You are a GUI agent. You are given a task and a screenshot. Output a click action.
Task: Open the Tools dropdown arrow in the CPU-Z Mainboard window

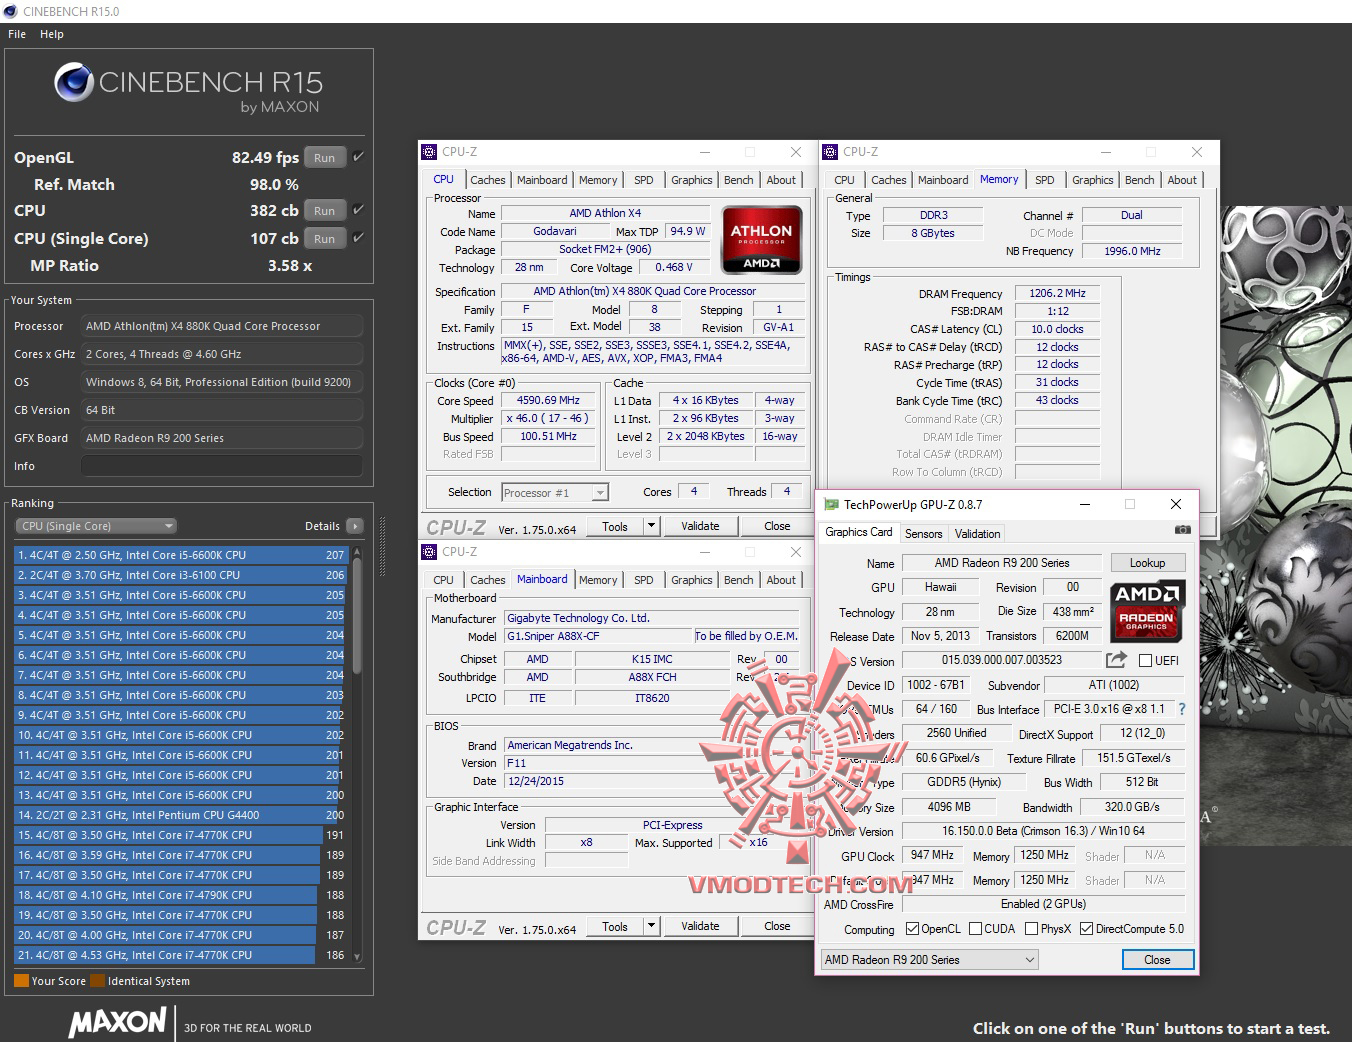point(651,926)
